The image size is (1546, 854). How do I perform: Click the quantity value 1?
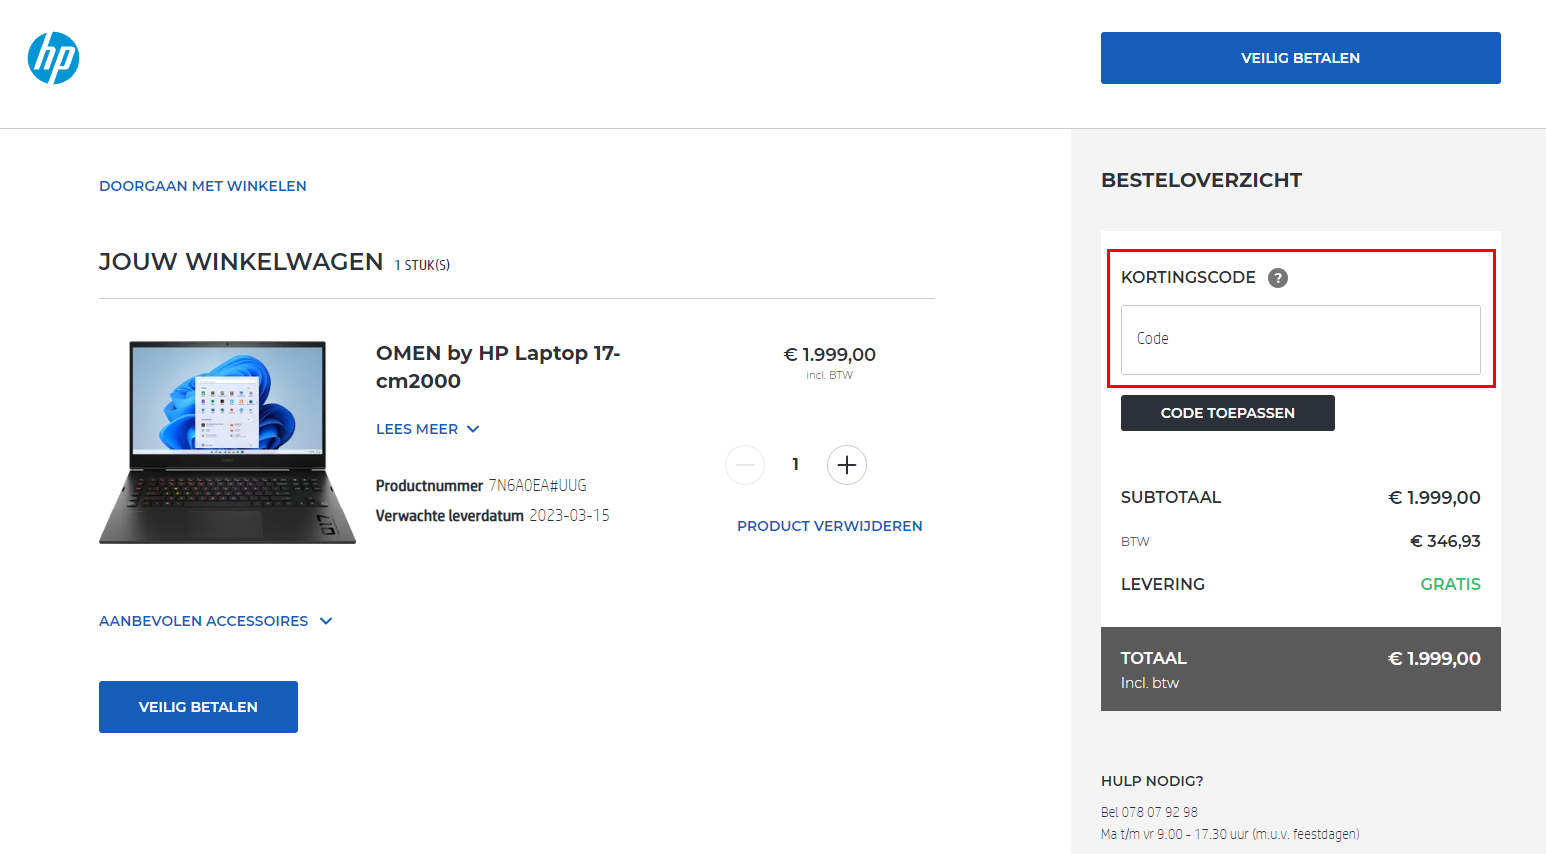[795, 464]
